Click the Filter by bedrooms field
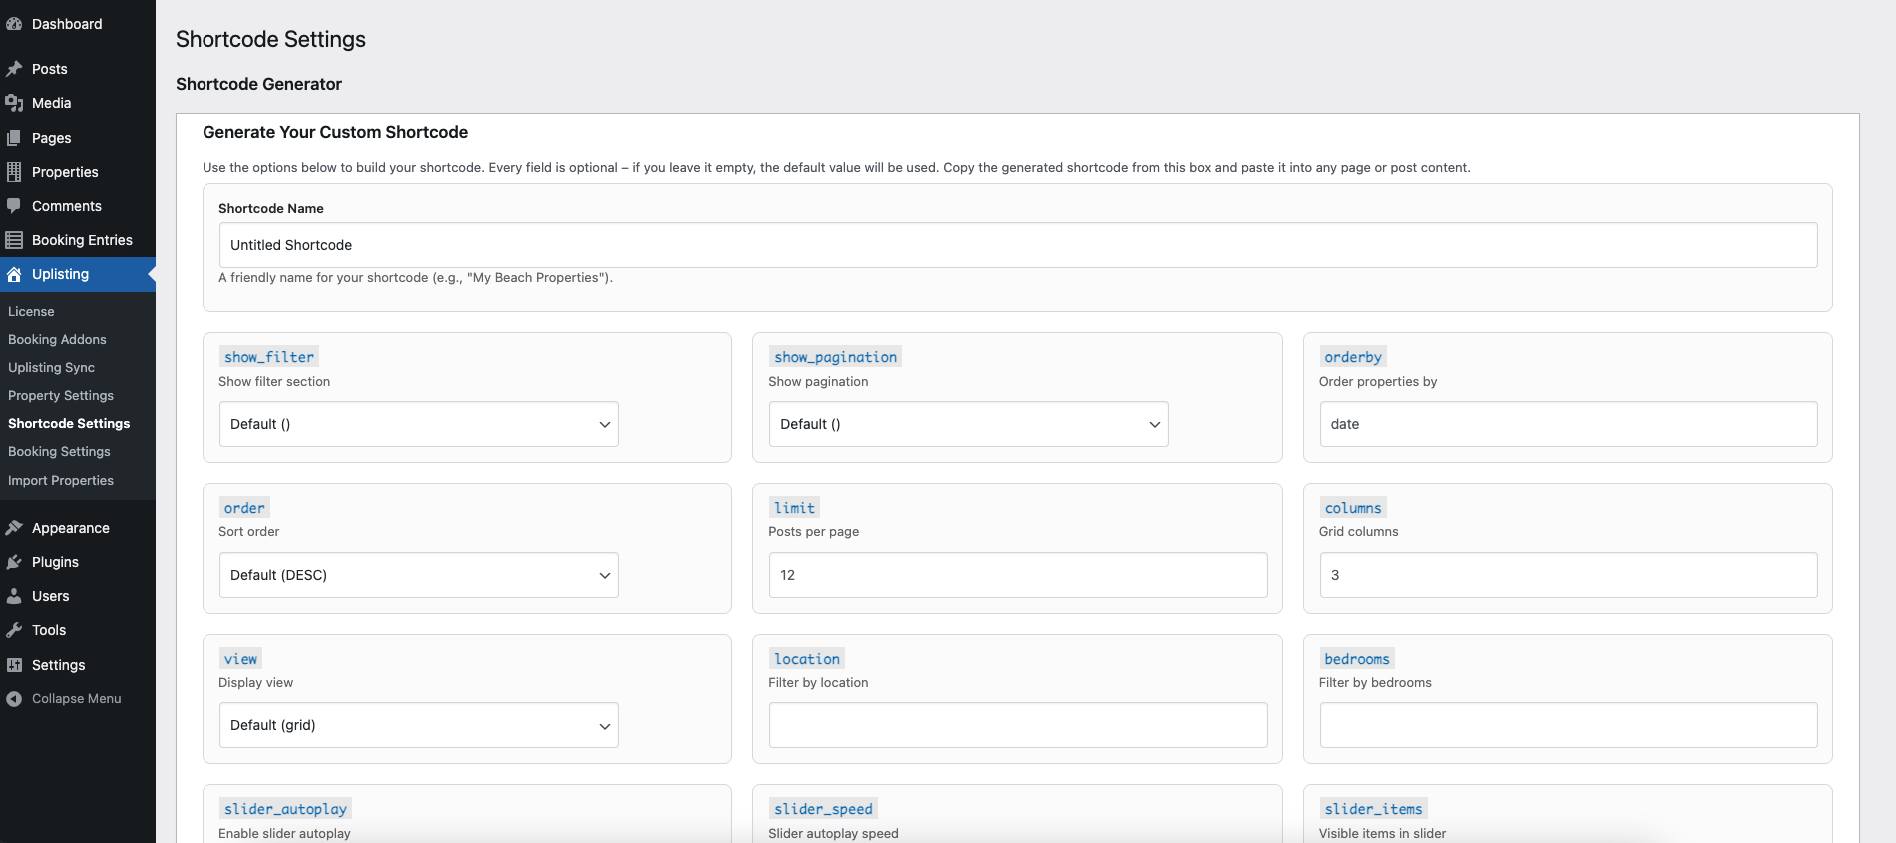The width and height of the screenshot is (1896, 843). [x=1568, y=725]
